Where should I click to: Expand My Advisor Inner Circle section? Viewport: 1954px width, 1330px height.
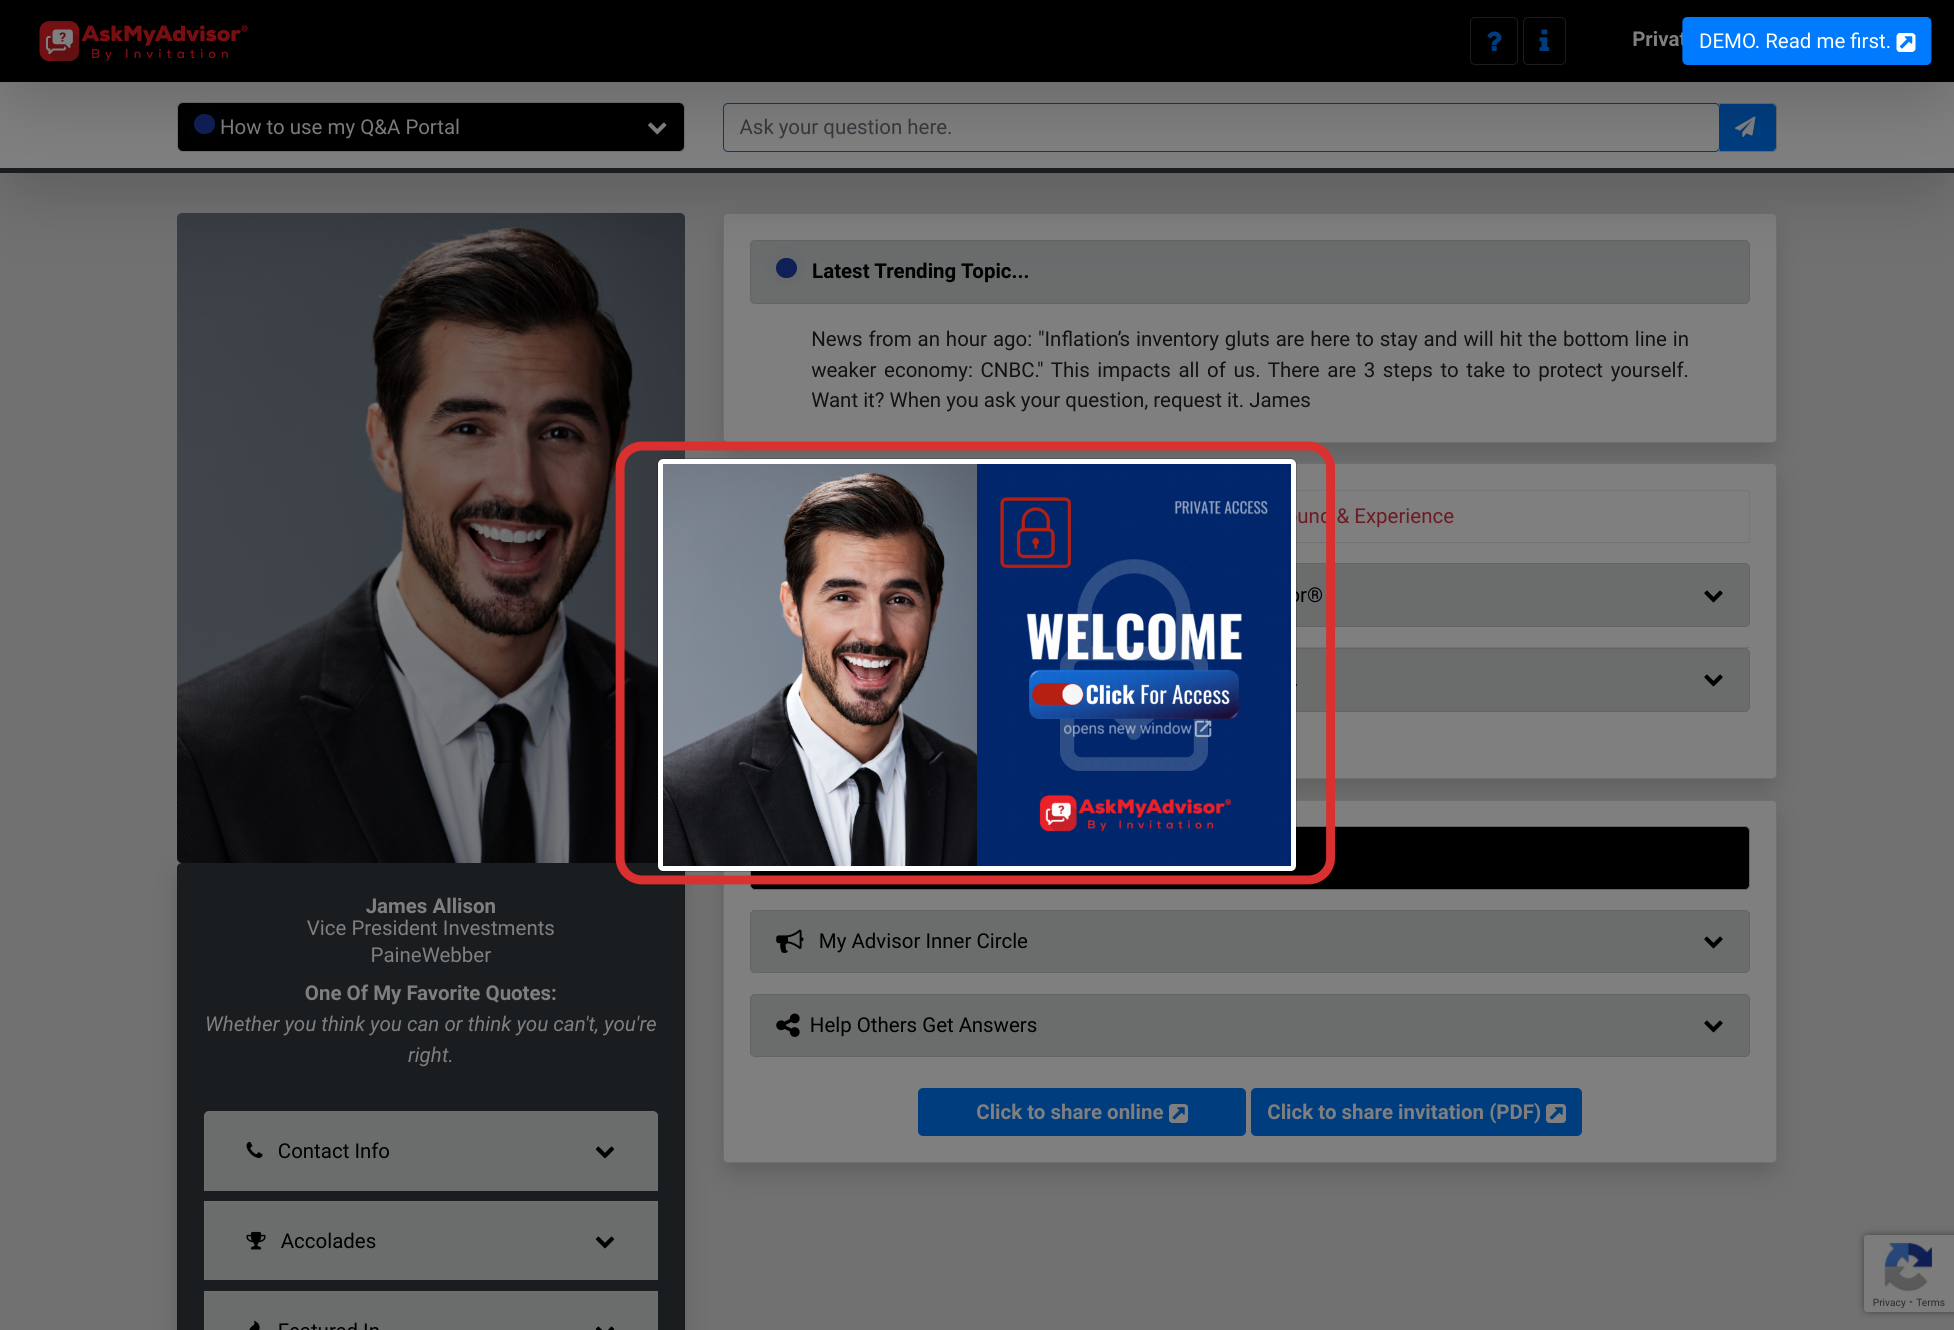(x=1249, y=941)
